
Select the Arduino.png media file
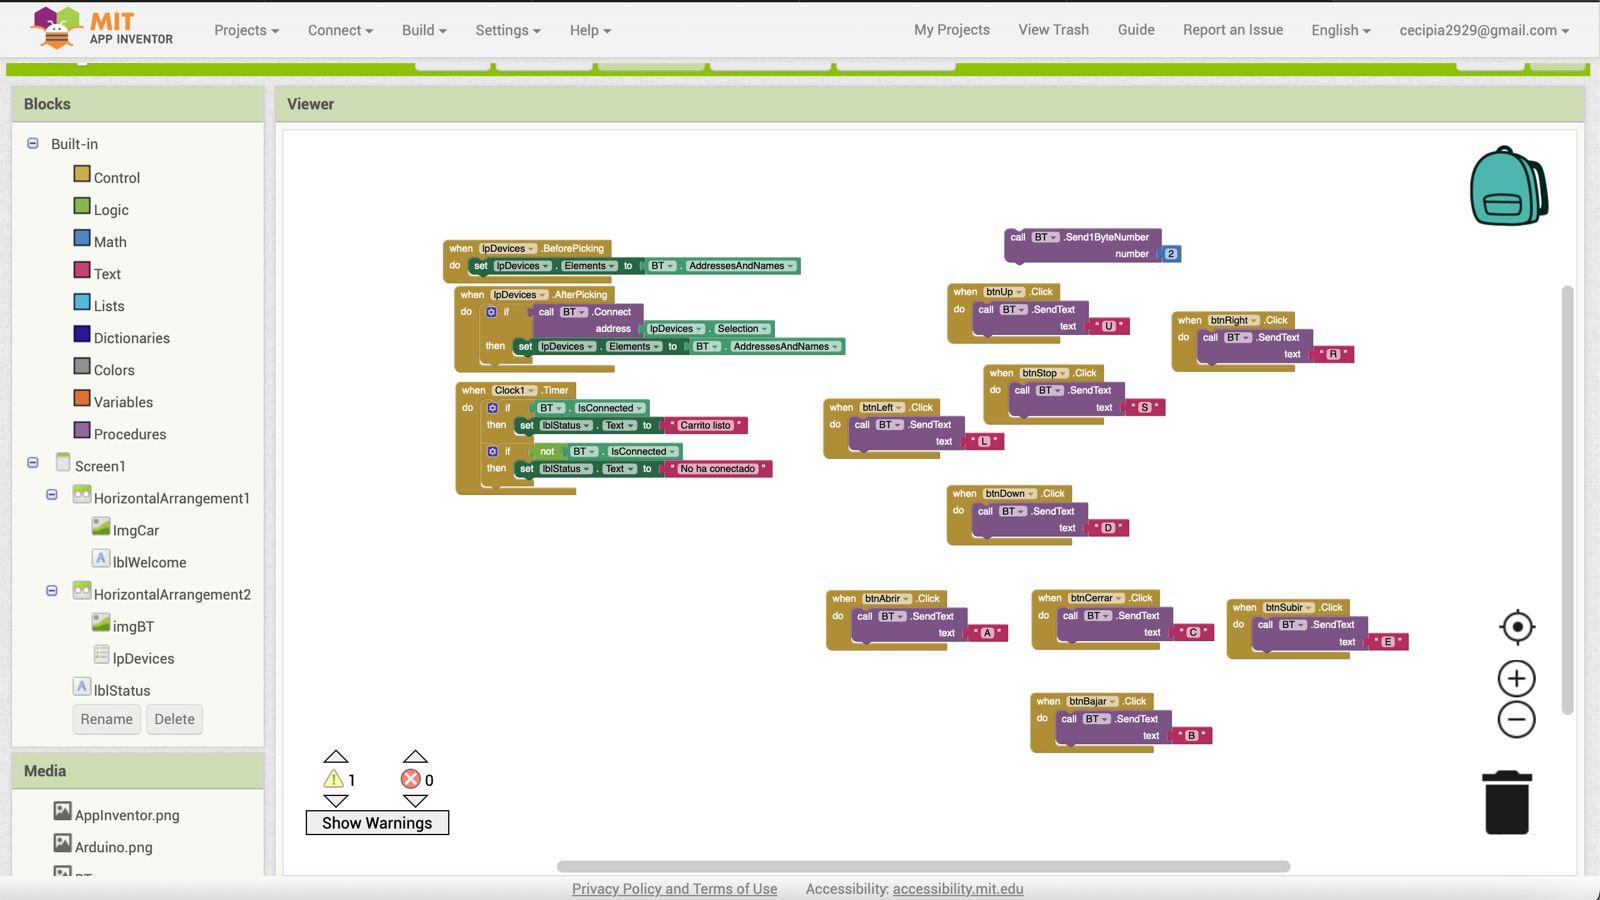[x=114, y=847]
